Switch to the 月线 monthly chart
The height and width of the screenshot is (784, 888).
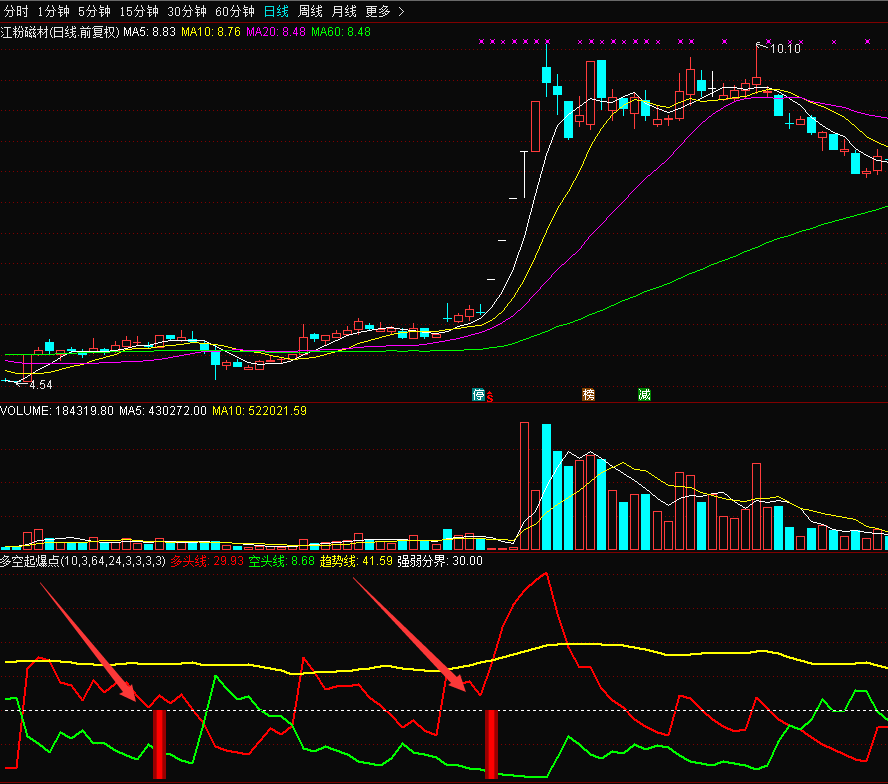(344, 11)
